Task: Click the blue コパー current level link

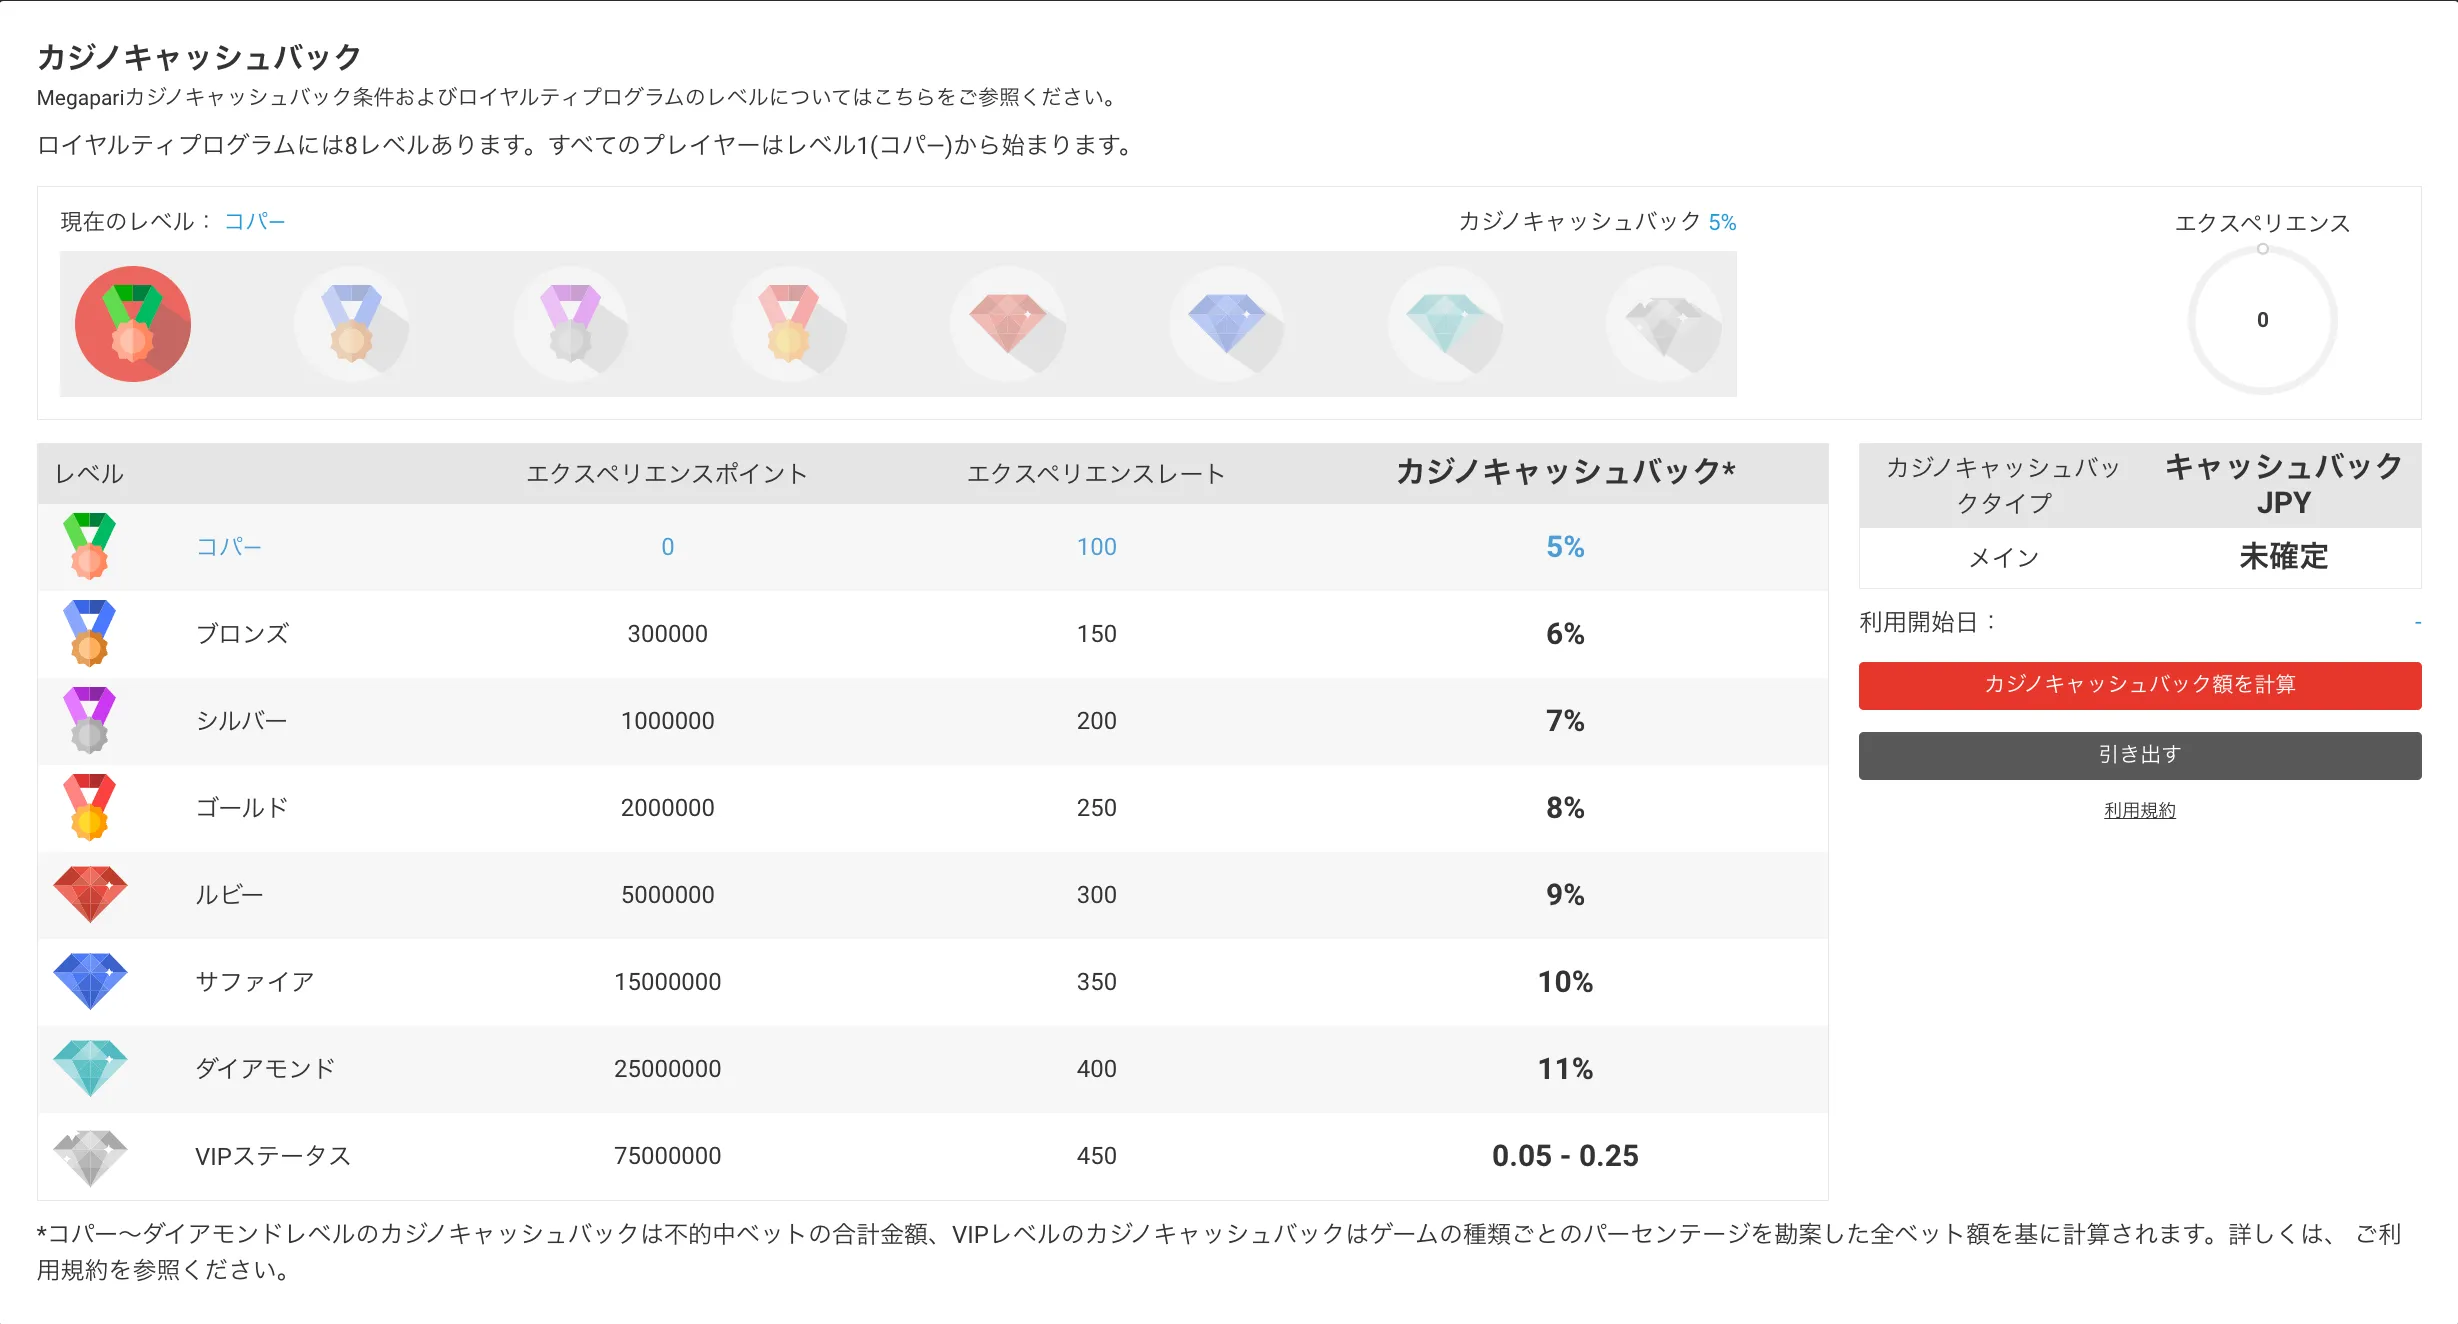Action: coord(254,221)
